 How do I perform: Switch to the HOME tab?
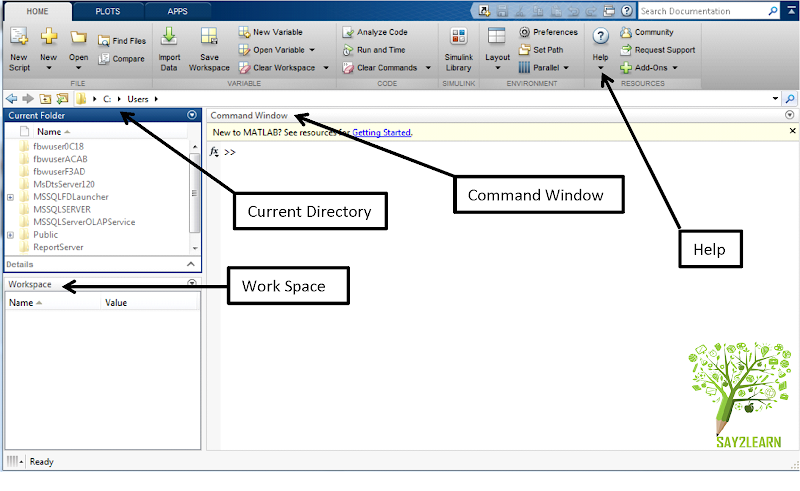(37, 11)
